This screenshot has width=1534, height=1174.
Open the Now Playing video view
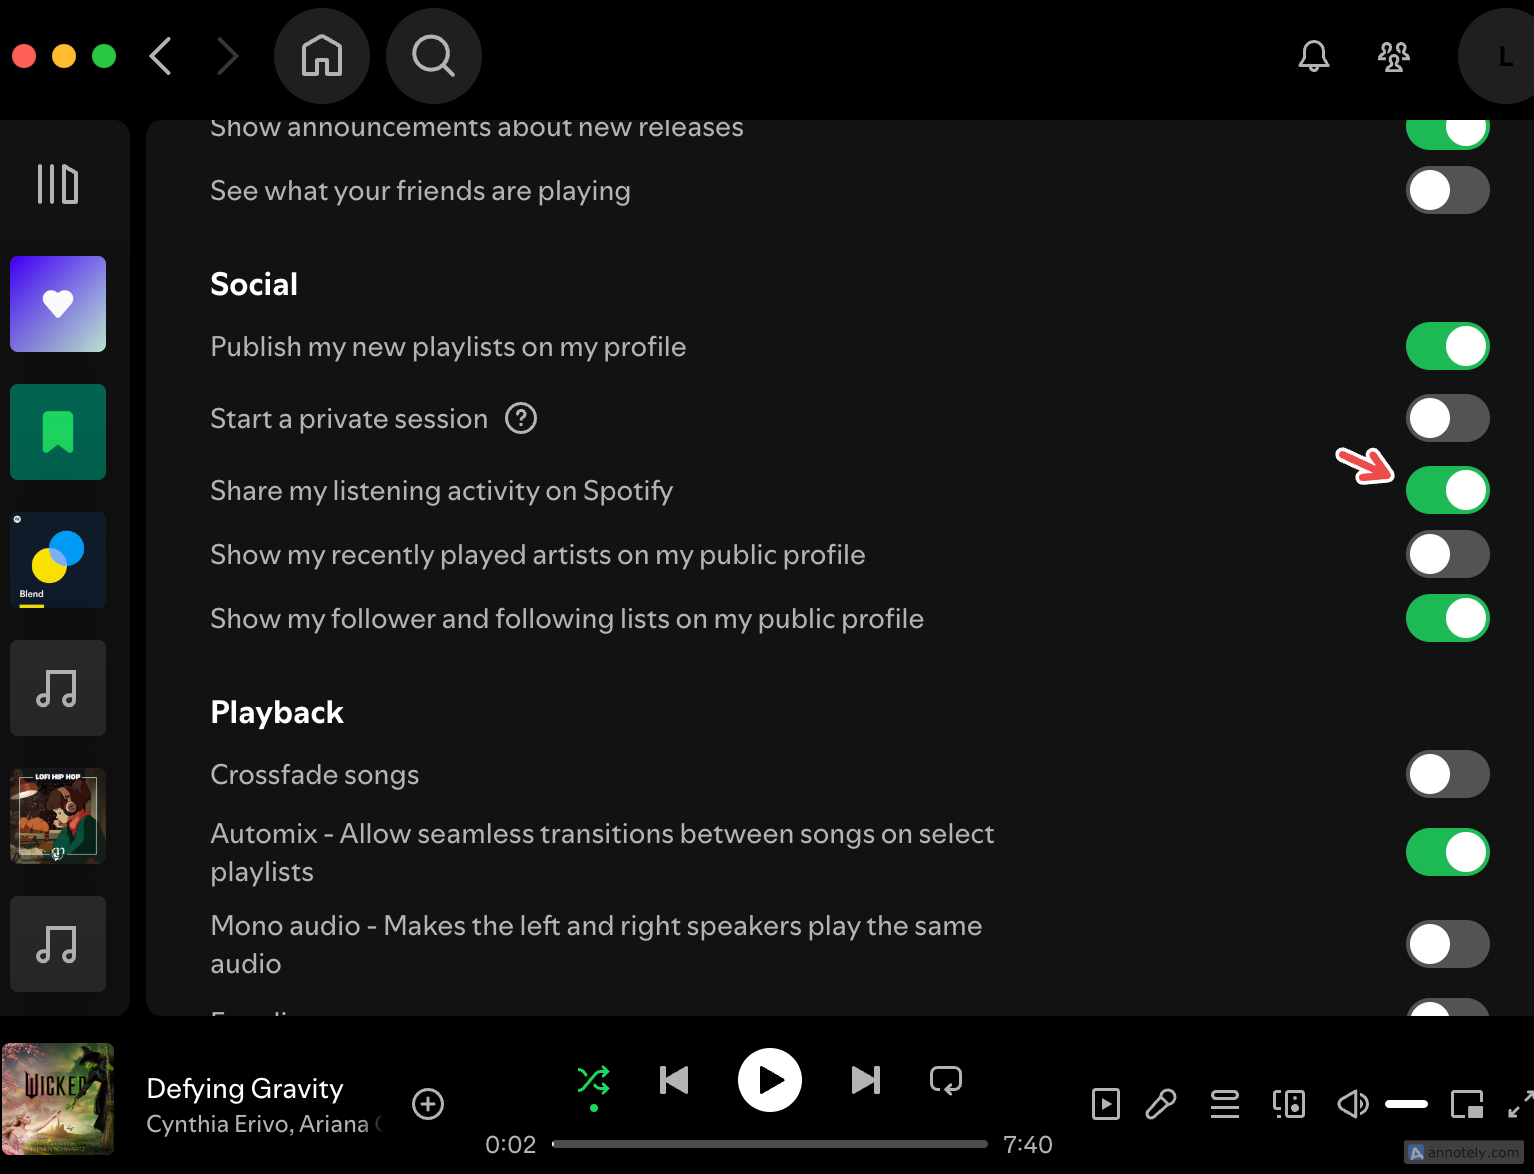click(1105, 1104)
